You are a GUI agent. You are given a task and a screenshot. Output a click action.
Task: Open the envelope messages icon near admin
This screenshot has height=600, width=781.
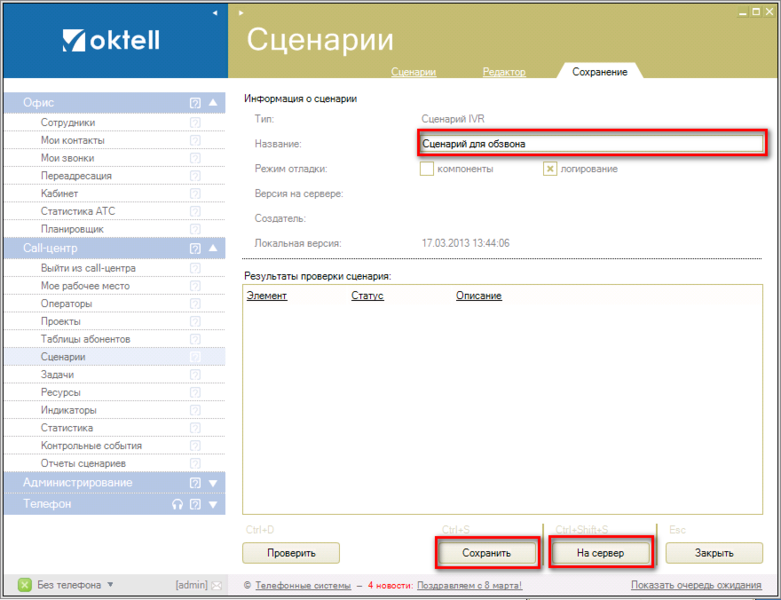[217, 586]
